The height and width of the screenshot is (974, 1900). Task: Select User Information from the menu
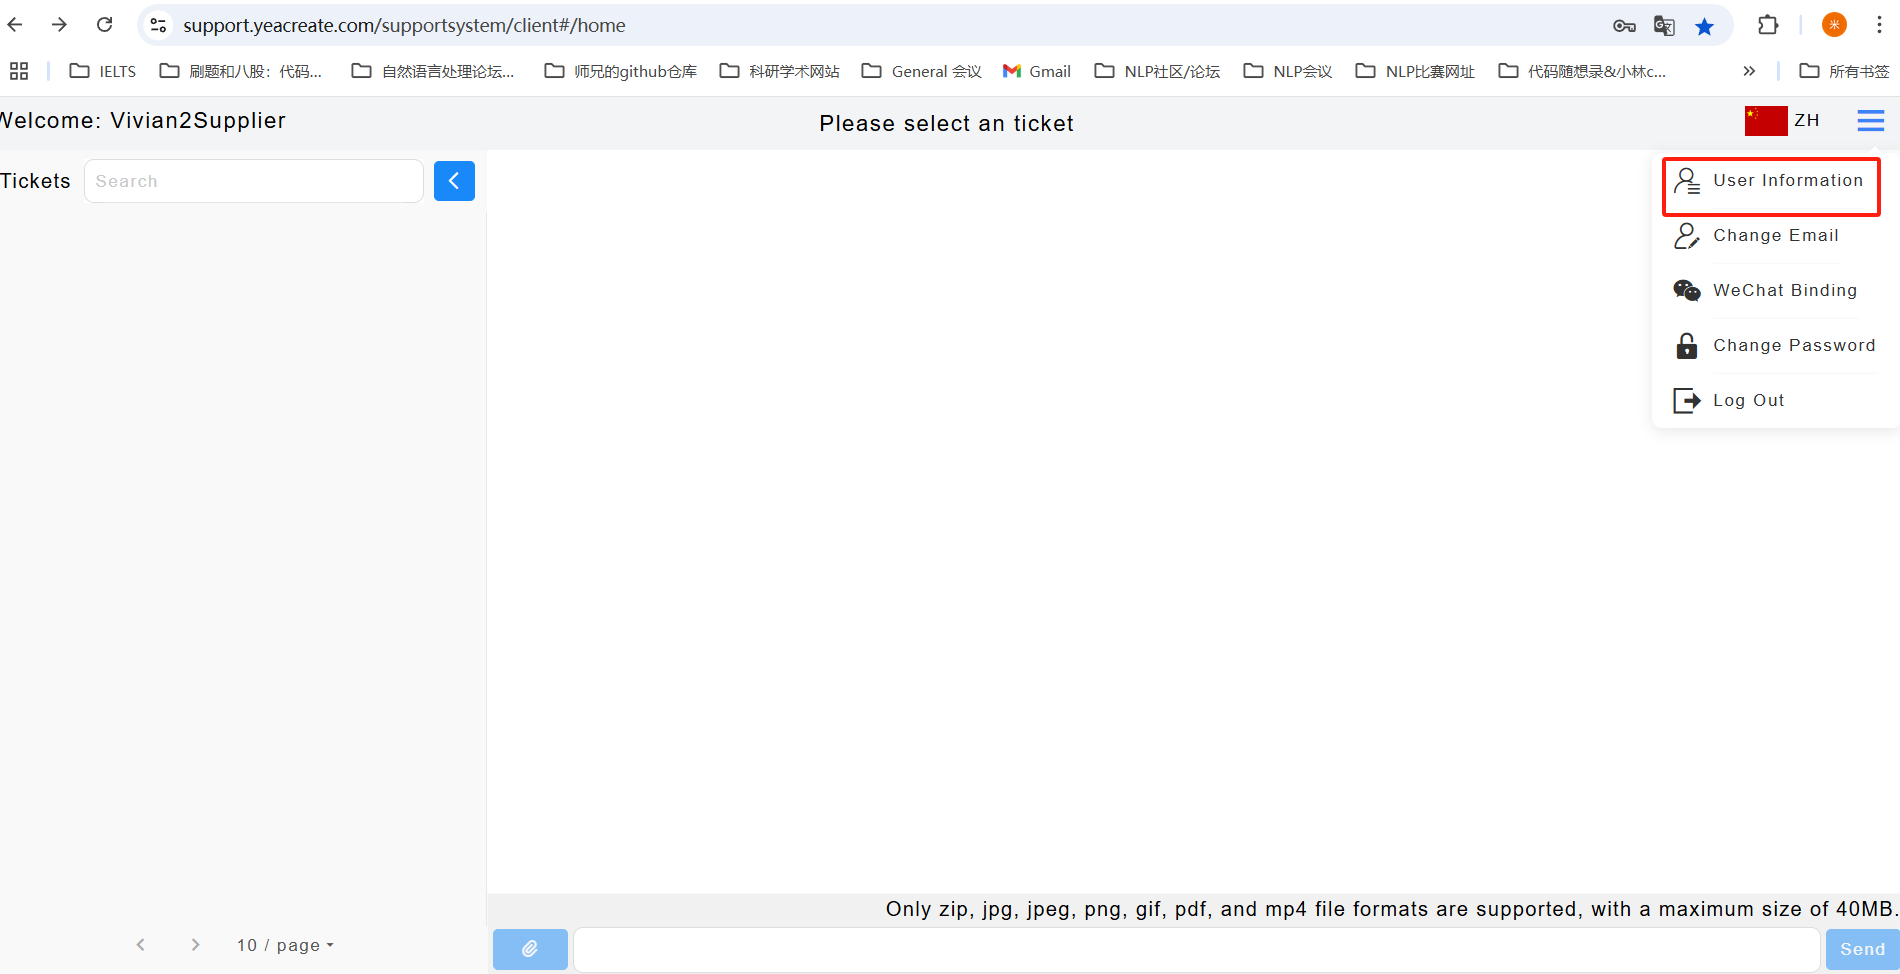1771,181
